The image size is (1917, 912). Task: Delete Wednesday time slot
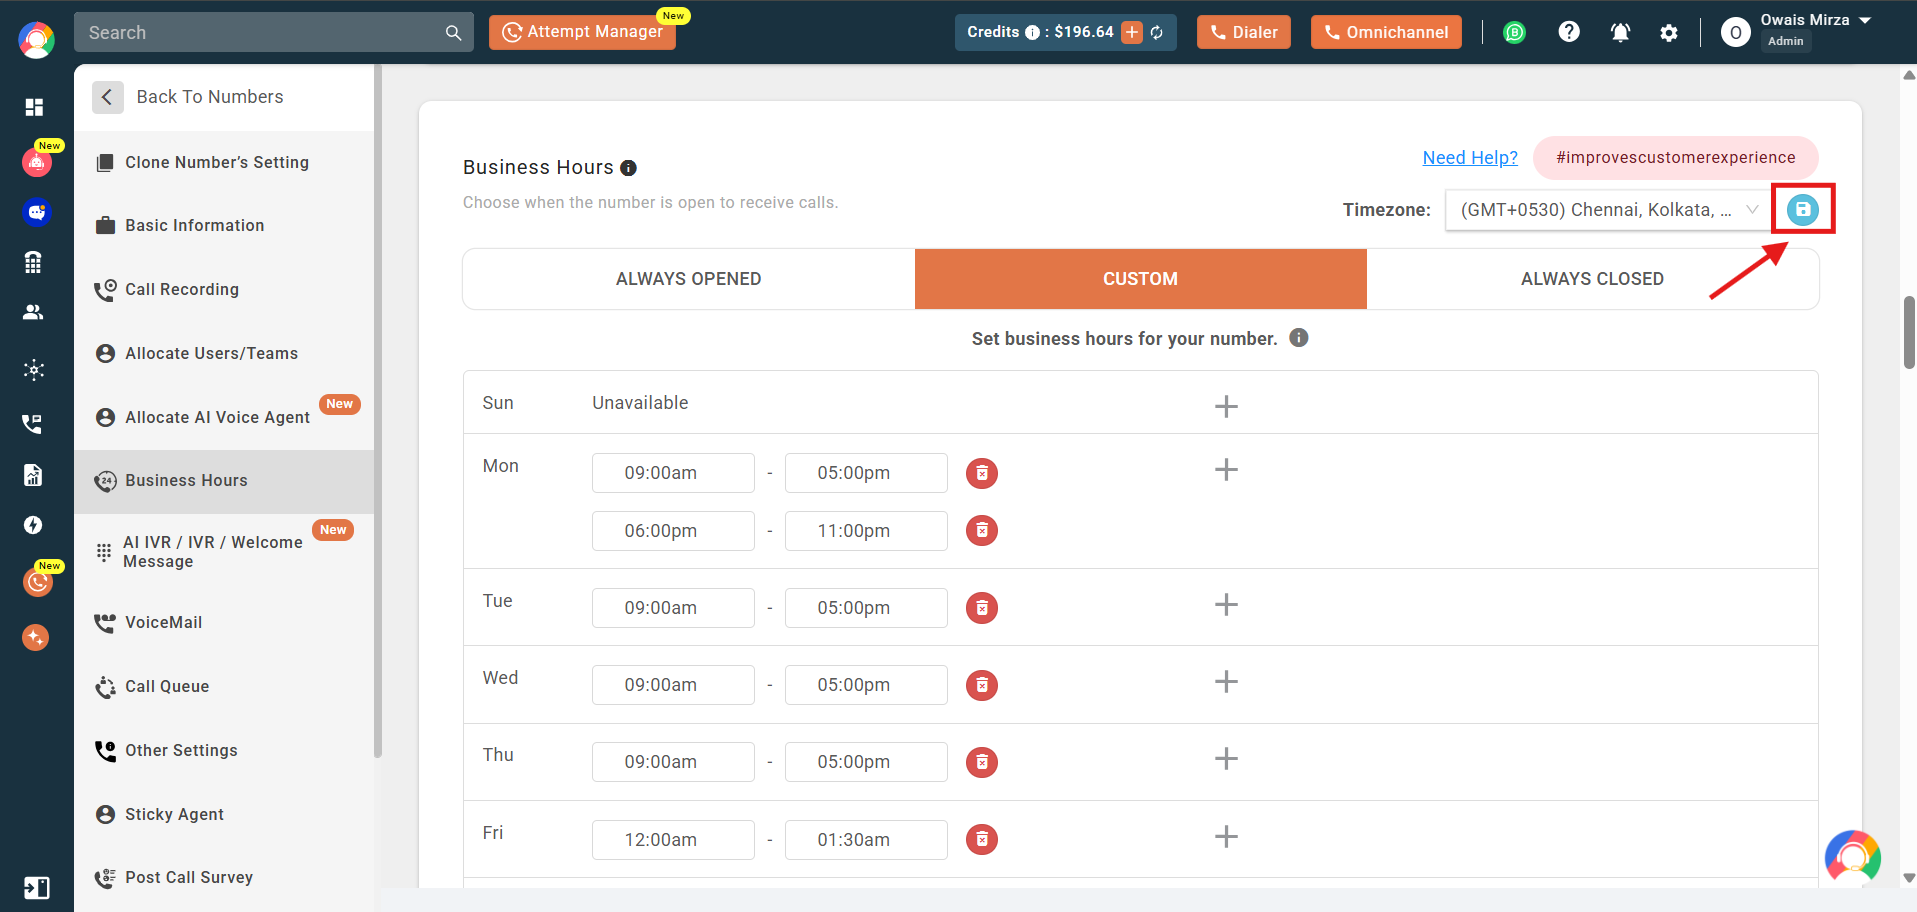(x=982, y=685)
